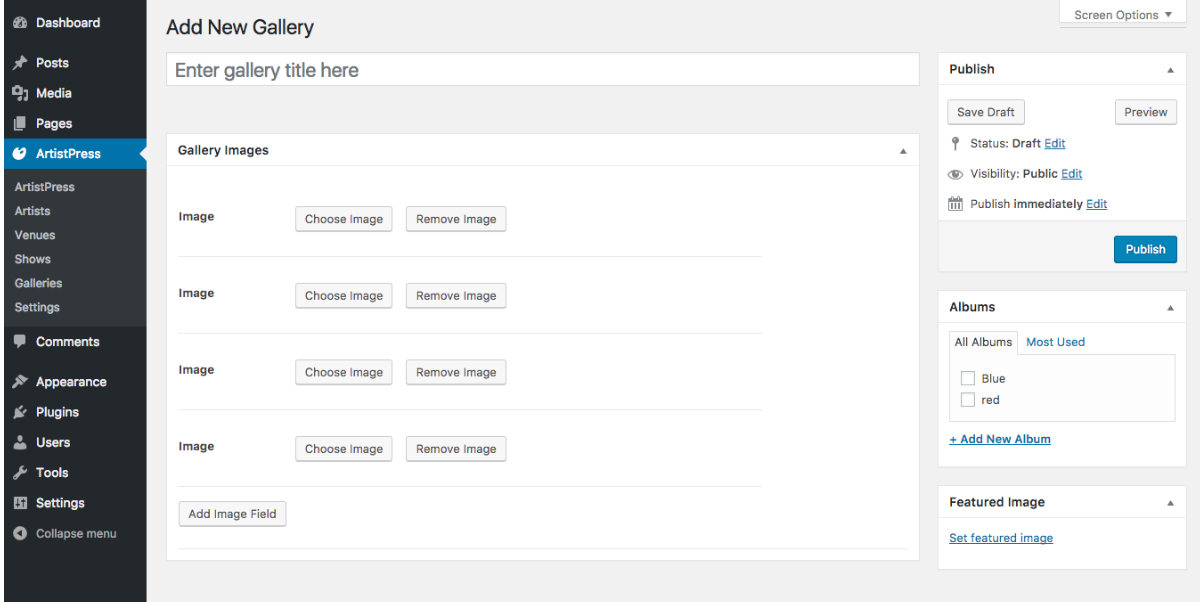Check the red album checkbox
This screenshot has height=602, width=1200.
click(967, 400)
